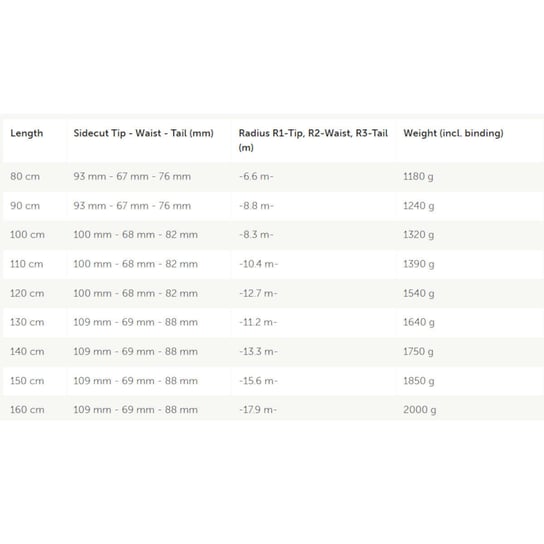
Task: Select the 120 cm length cell
Action: (x=27, y=294)
